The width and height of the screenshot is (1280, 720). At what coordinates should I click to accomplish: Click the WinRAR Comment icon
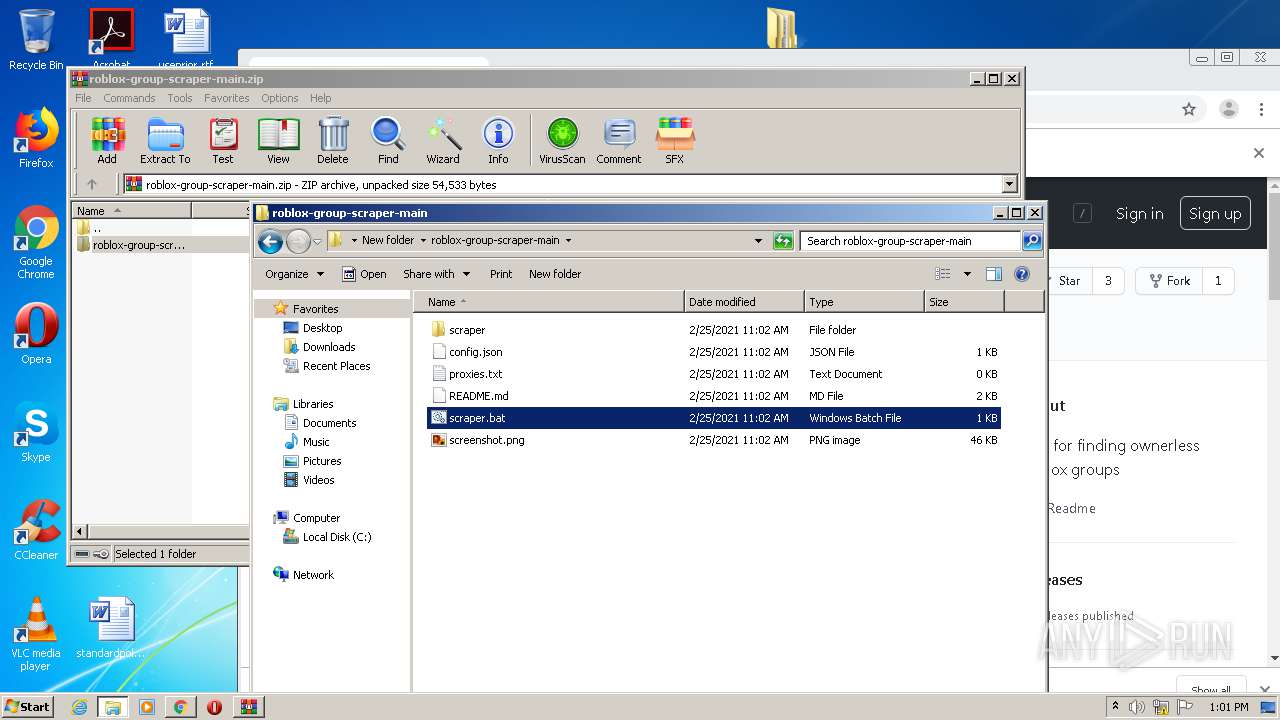619,141
